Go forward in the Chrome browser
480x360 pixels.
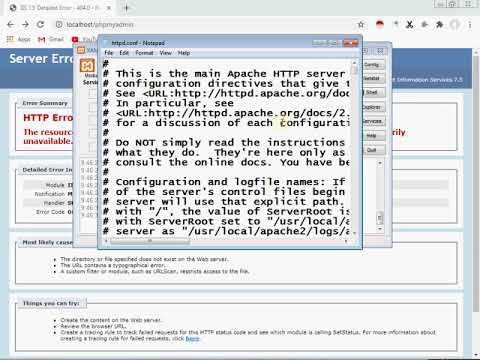(25, 24)
